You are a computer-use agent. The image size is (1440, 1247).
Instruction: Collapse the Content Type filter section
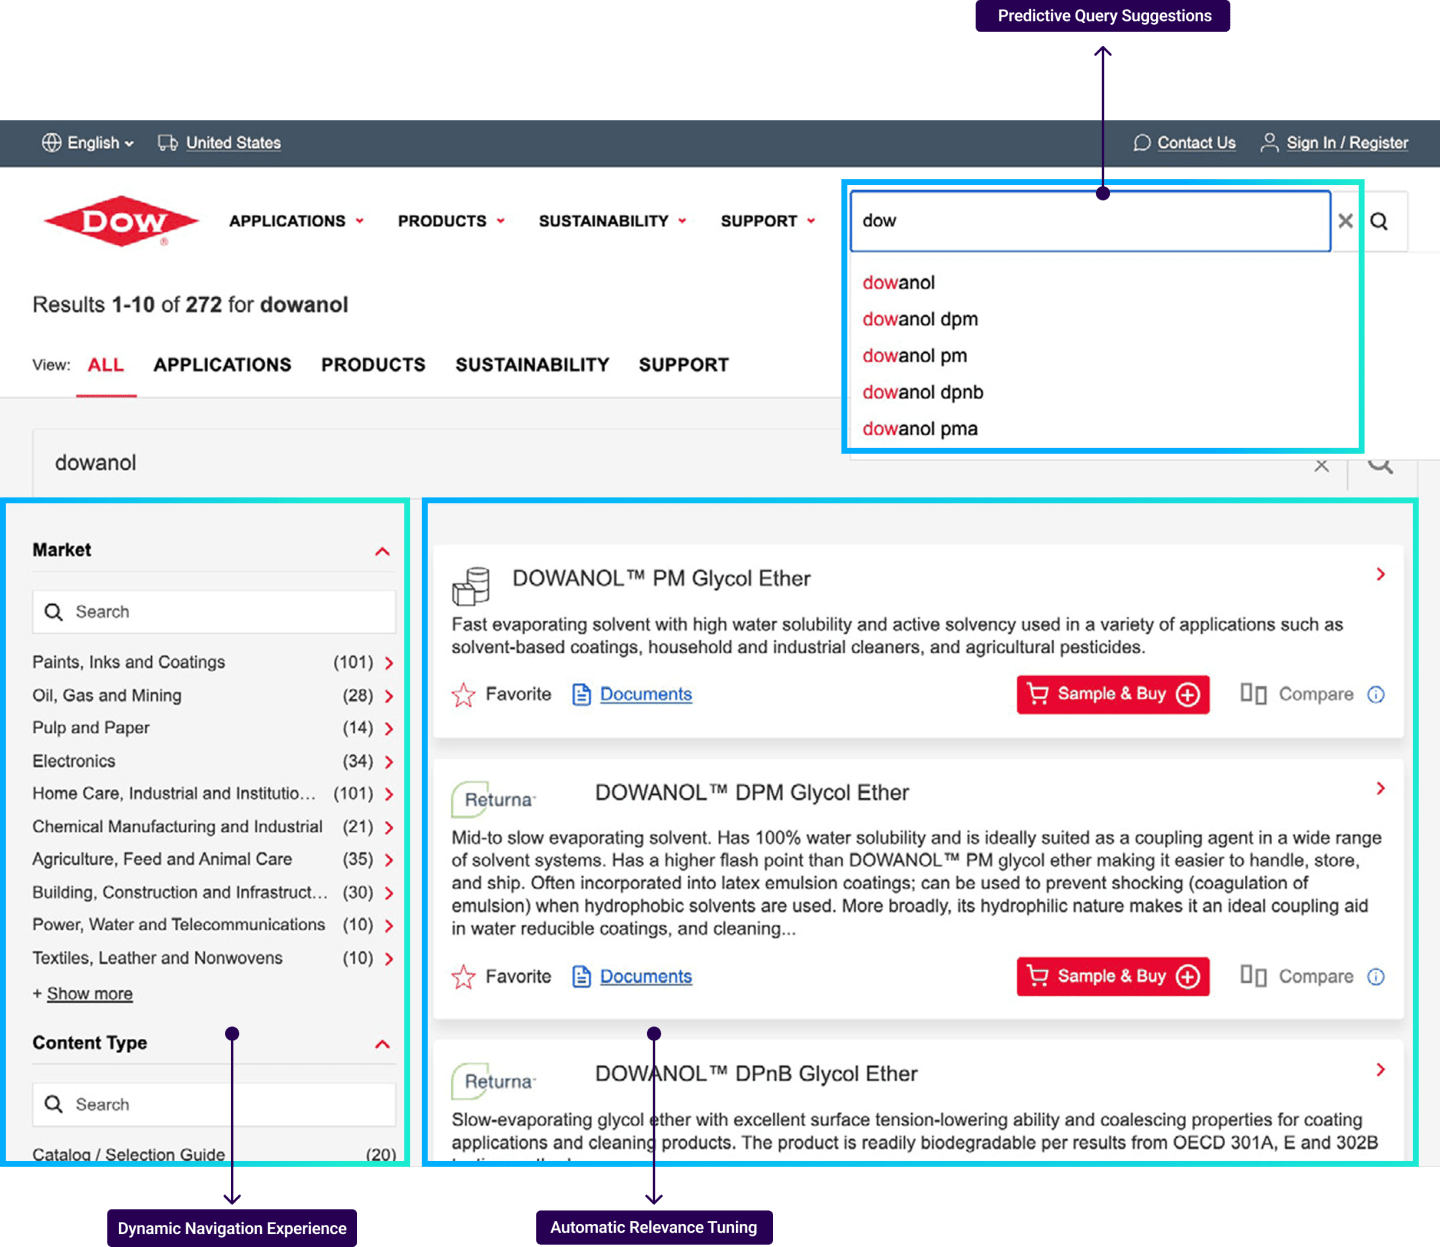[382, 1044]
